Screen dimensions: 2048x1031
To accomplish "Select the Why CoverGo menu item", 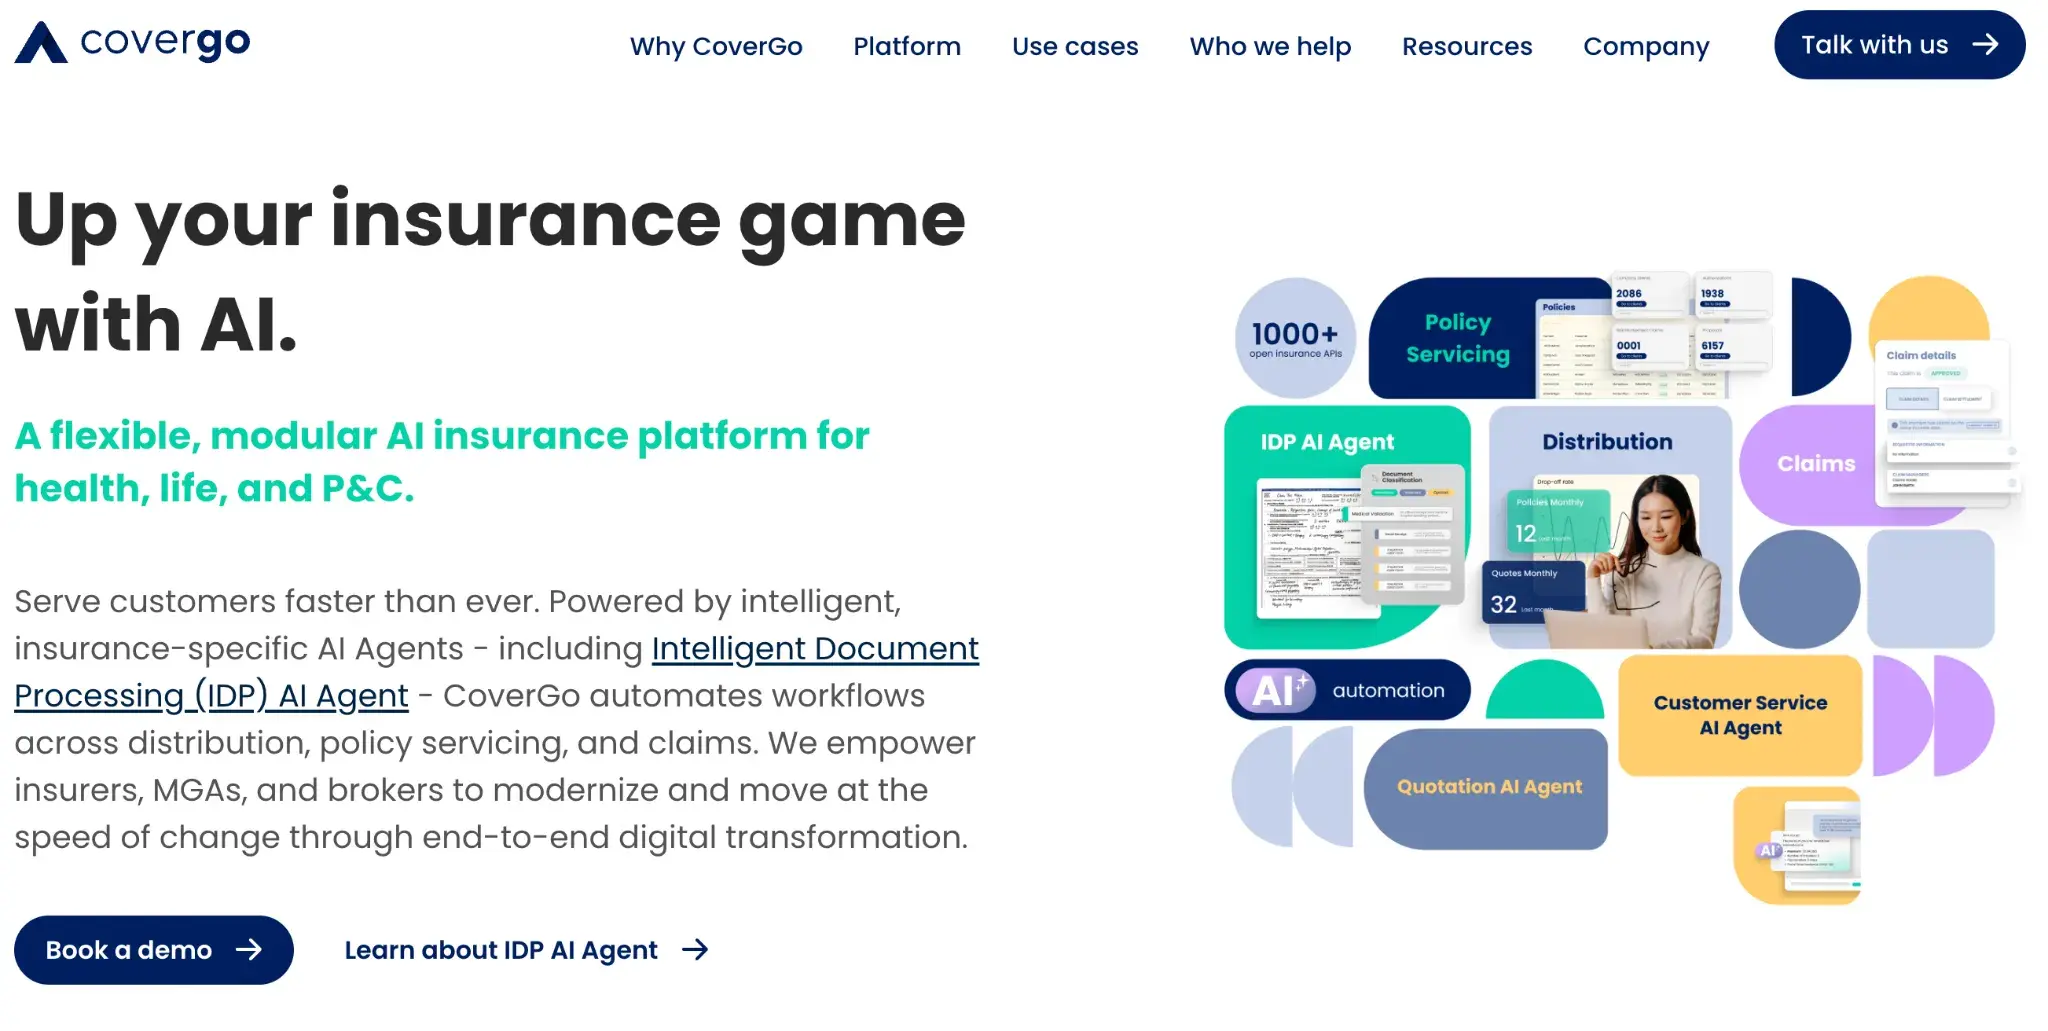I will pos(716,46).
